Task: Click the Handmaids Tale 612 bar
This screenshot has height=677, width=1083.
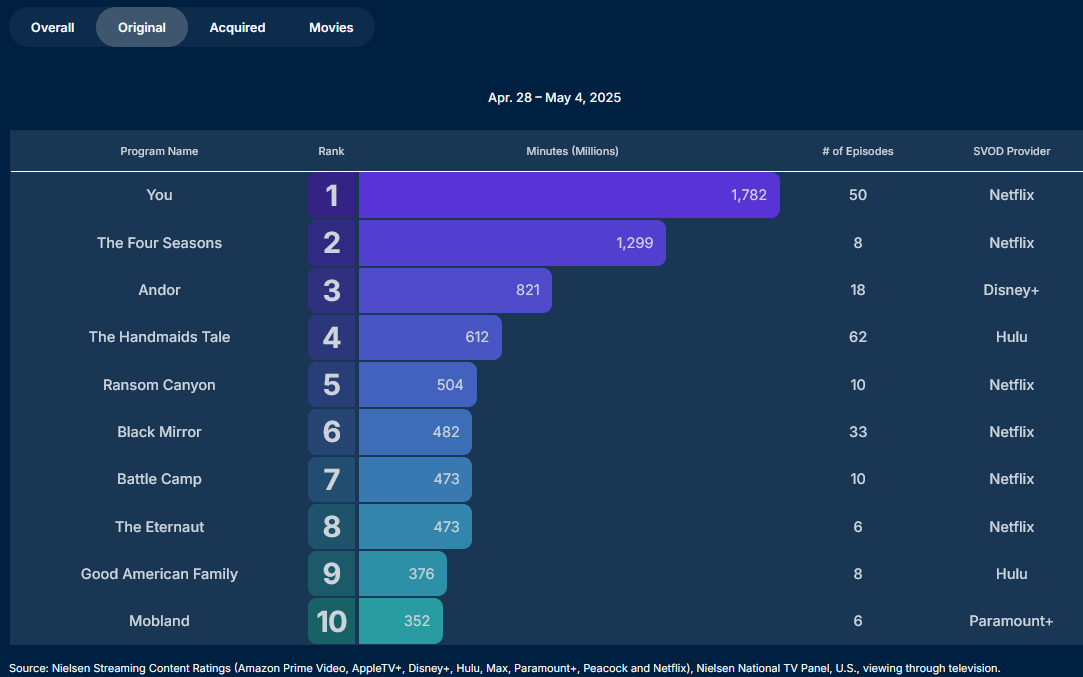Action: pyautogui.click(x=430, y=337)
